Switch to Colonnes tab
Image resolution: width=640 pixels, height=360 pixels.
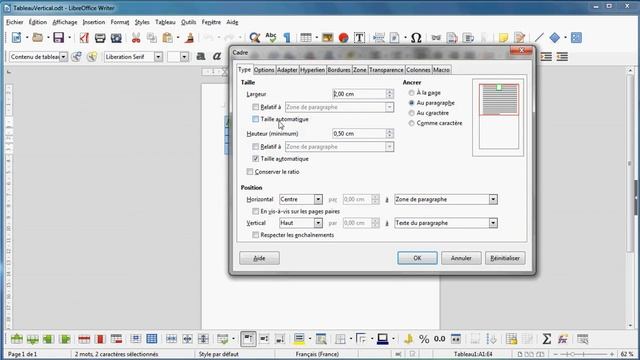pos(418,70)
